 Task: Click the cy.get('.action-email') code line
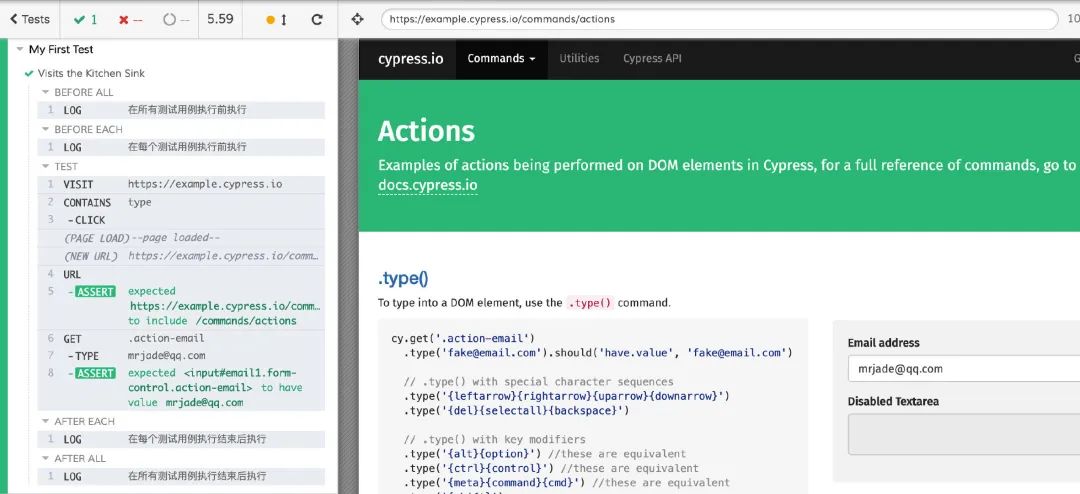462,338
